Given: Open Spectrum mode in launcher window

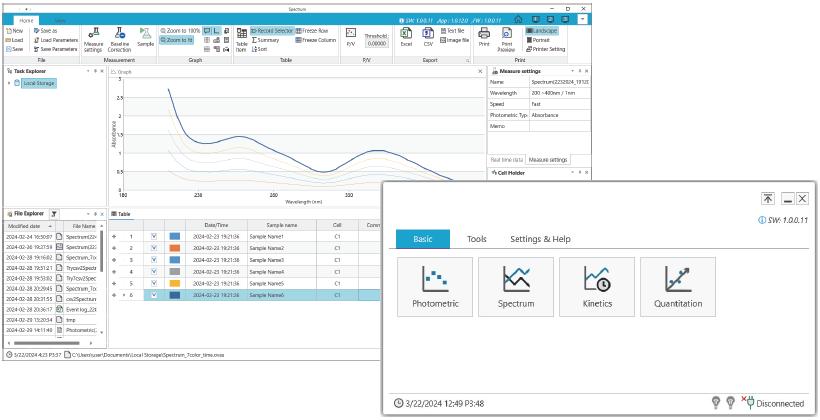Looking at the screenshot, I should point(516,287).
